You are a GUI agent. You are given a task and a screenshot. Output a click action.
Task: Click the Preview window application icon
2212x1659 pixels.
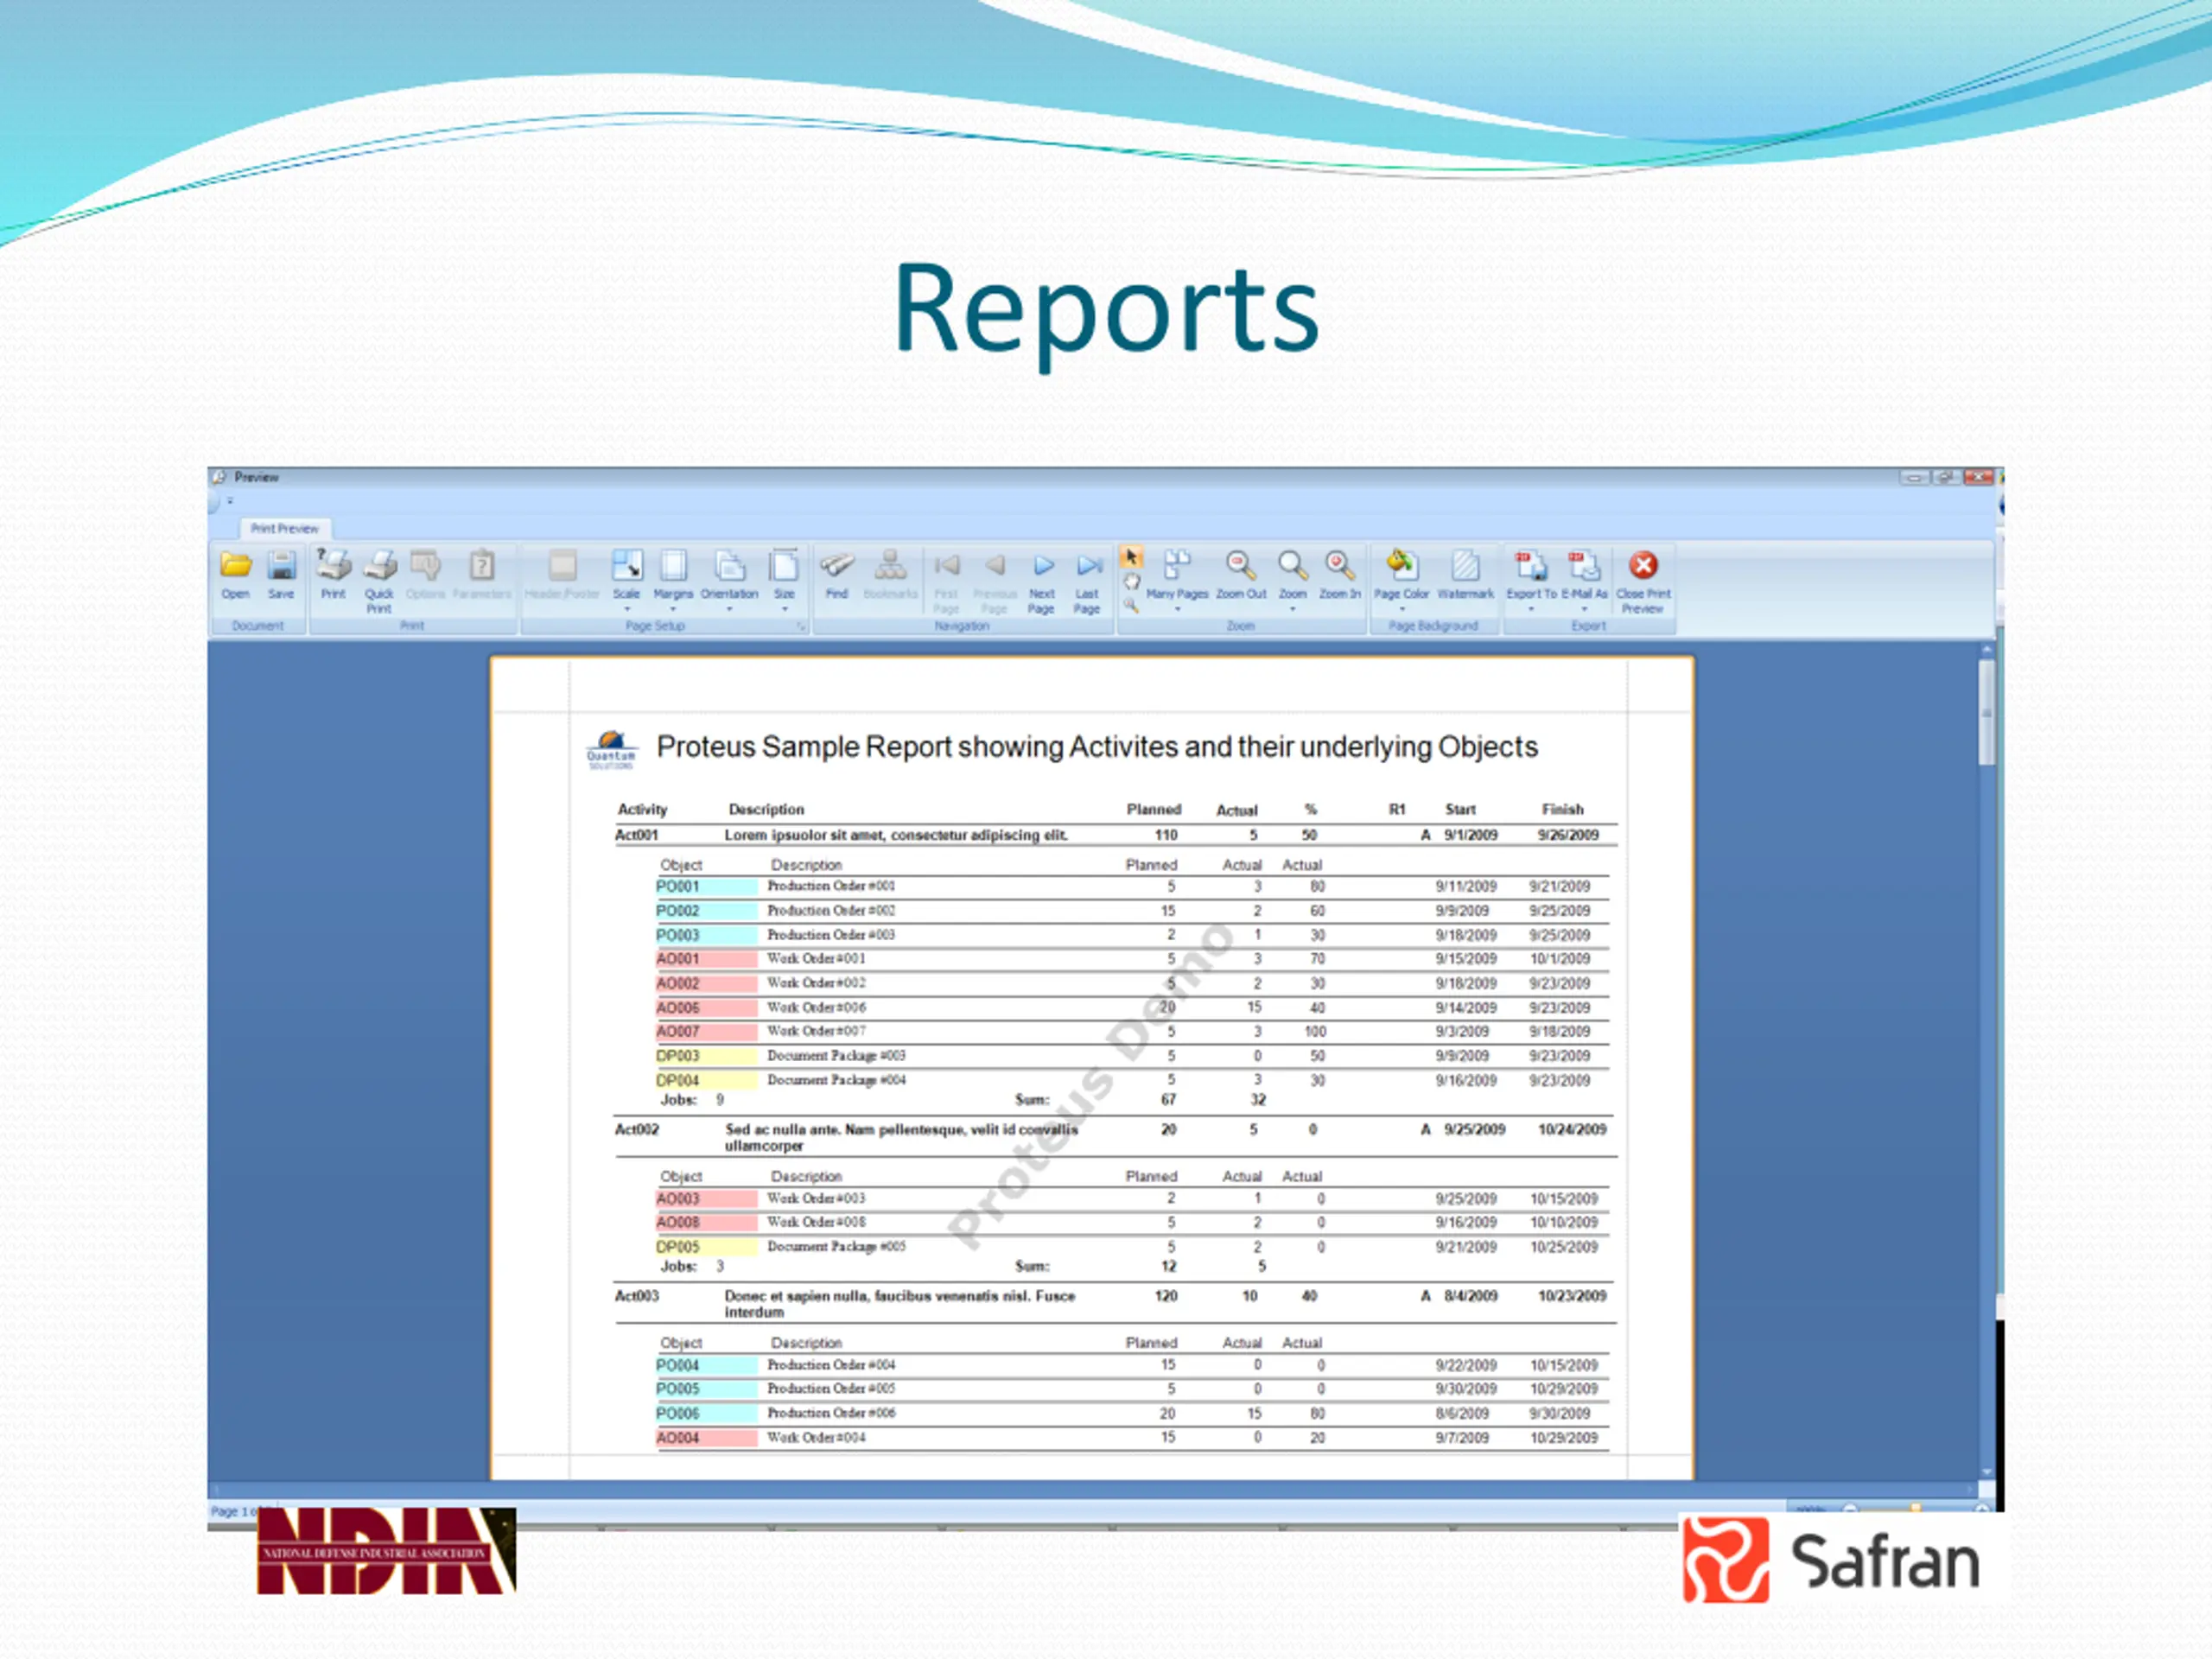tap(219, 477)
